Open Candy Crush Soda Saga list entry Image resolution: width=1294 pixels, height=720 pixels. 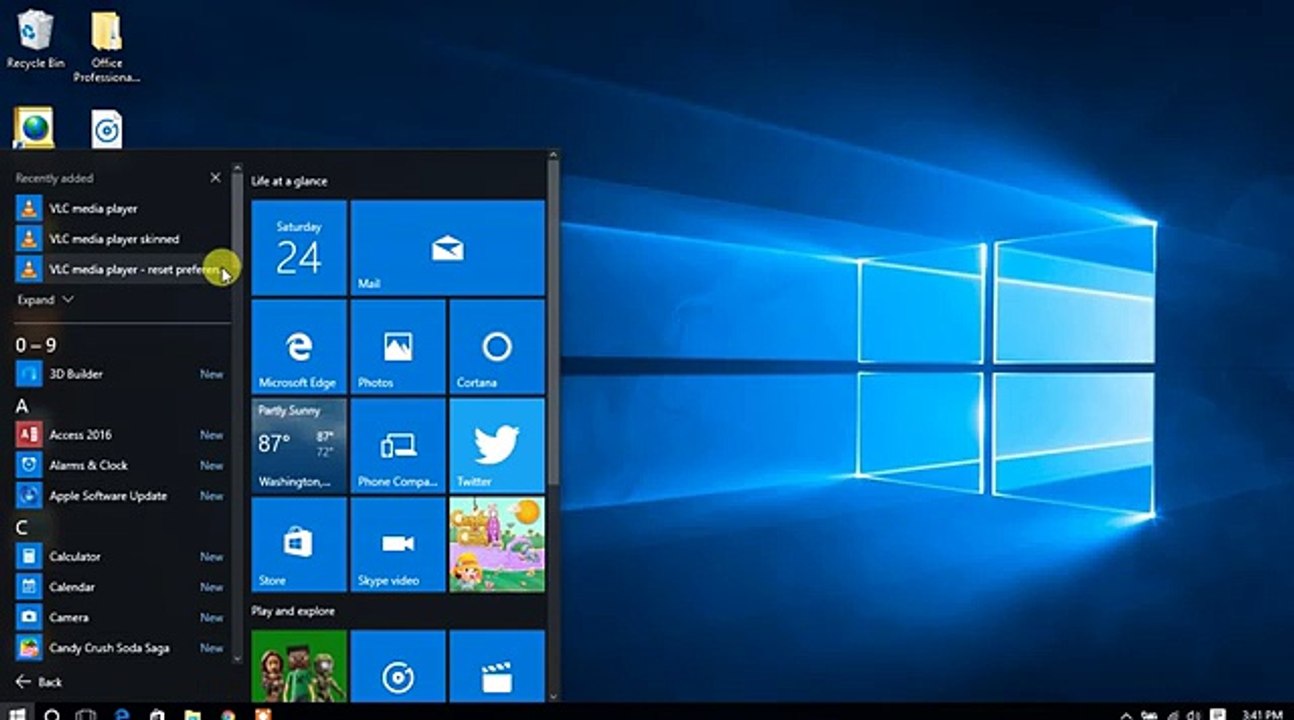(x=120, y=648)
